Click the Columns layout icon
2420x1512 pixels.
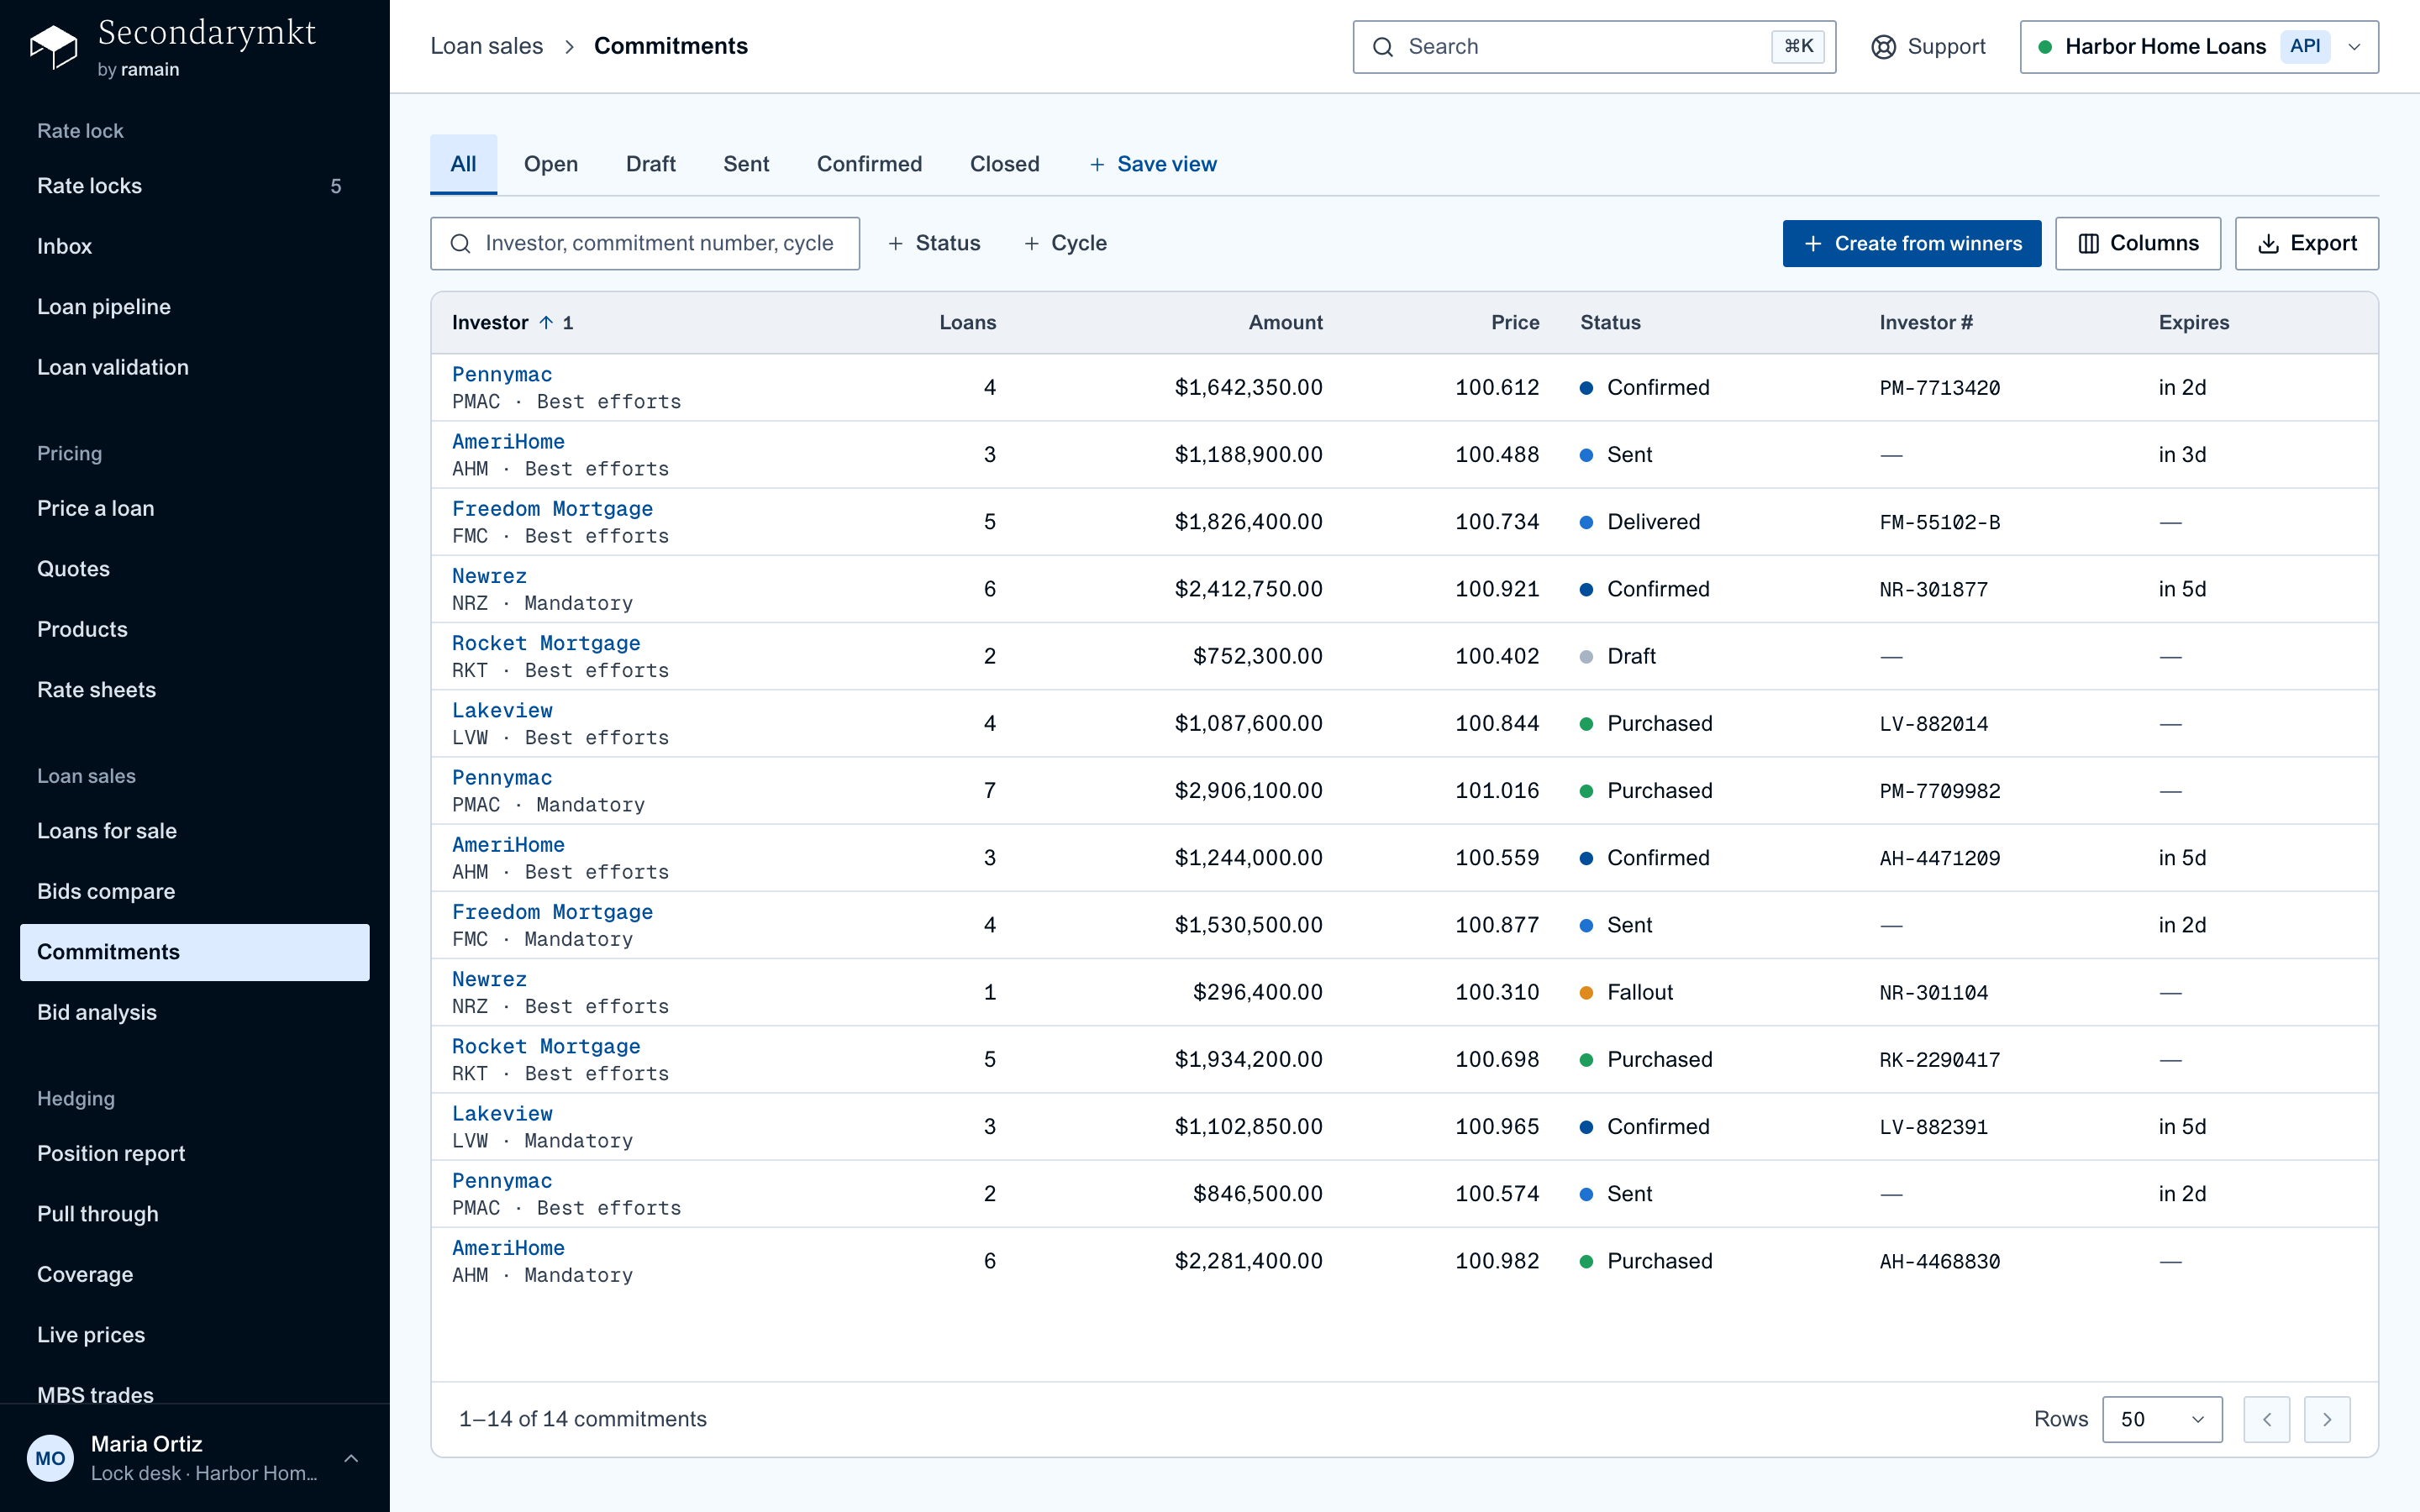2088,243
